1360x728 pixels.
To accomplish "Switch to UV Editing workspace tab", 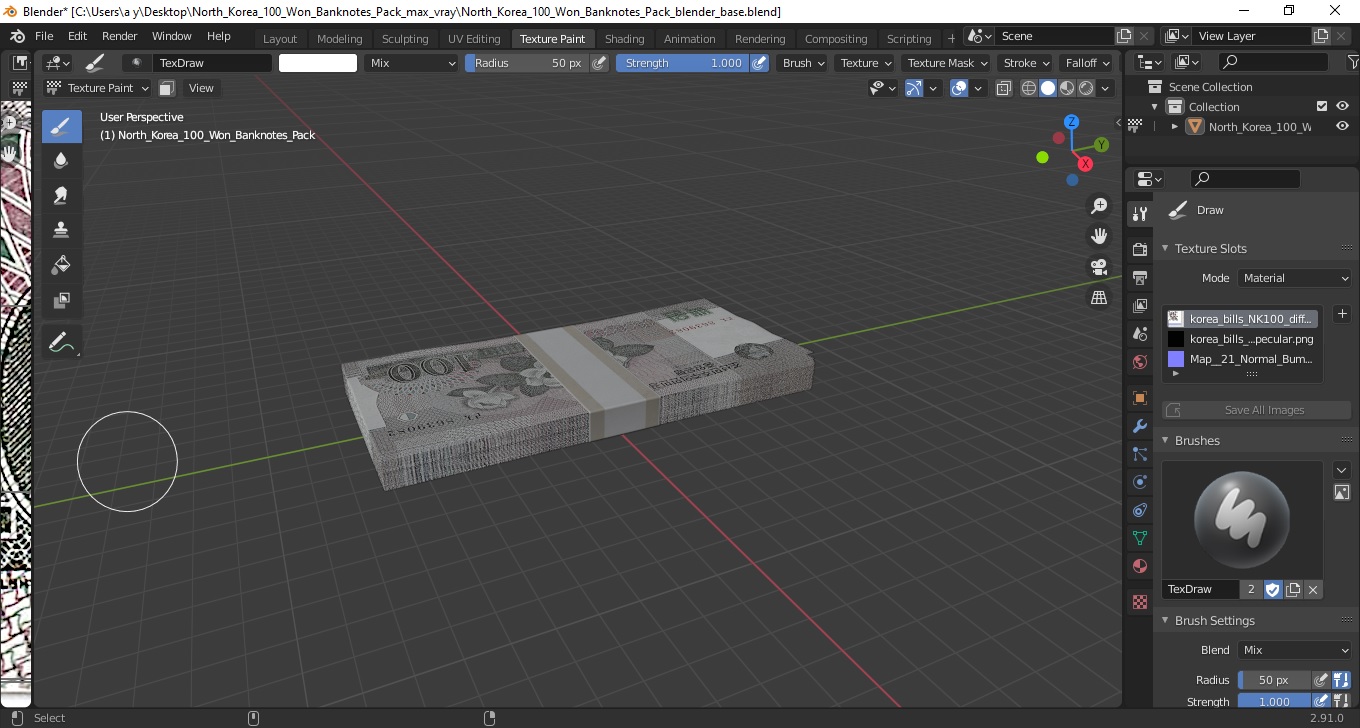I will coord(474,39).
